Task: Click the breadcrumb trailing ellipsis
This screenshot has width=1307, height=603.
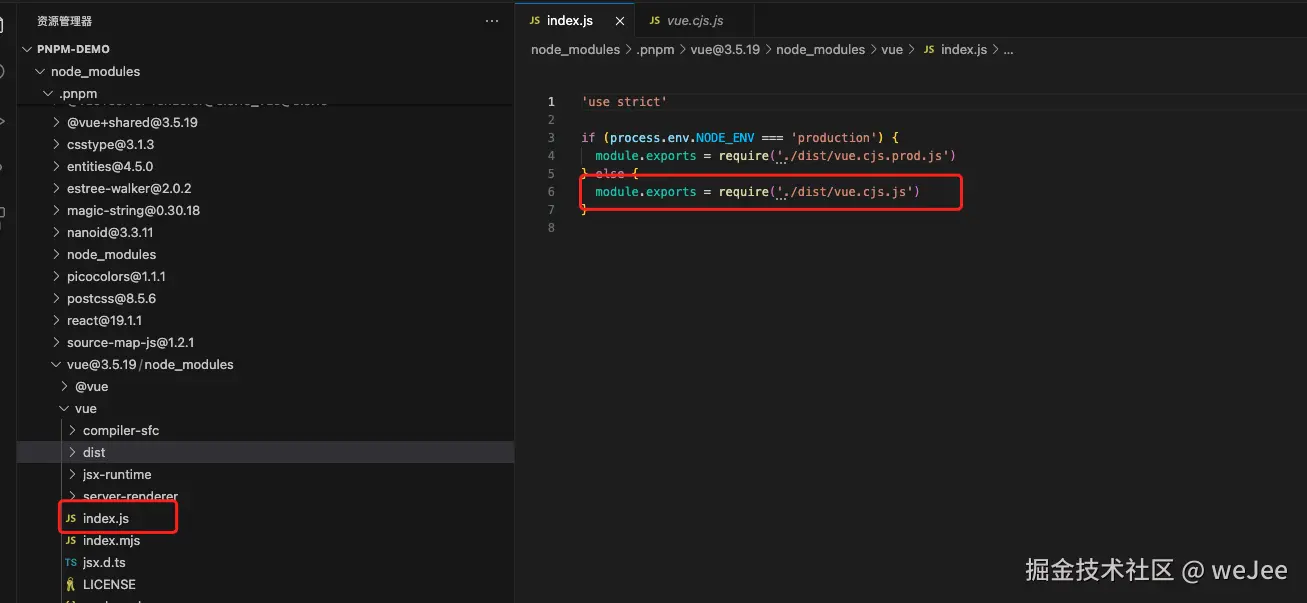Action: pyautogui.click(x=1008, y=49)
